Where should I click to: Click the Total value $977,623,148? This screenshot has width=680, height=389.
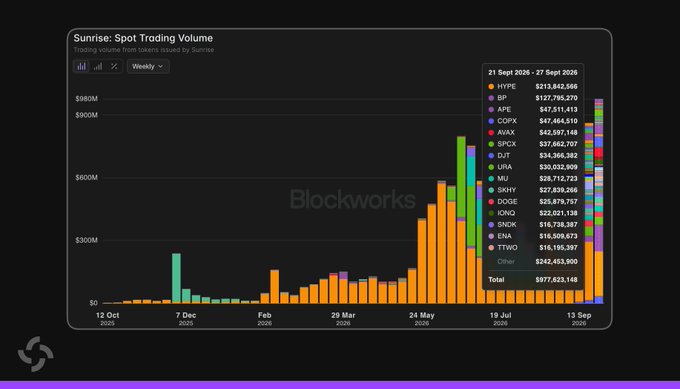point(556,280)
